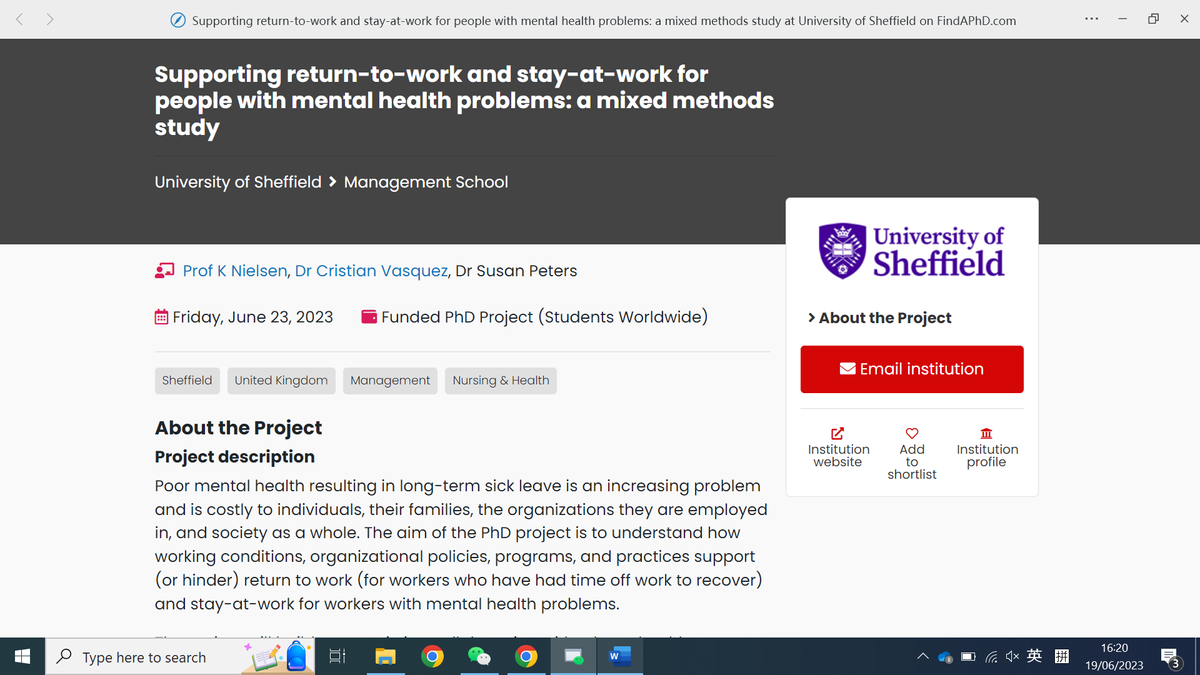Image resolution: width=1200 pixels, height=675 pixels.
Task: Click the University of Sheffield logo
Action: (912, 250)
